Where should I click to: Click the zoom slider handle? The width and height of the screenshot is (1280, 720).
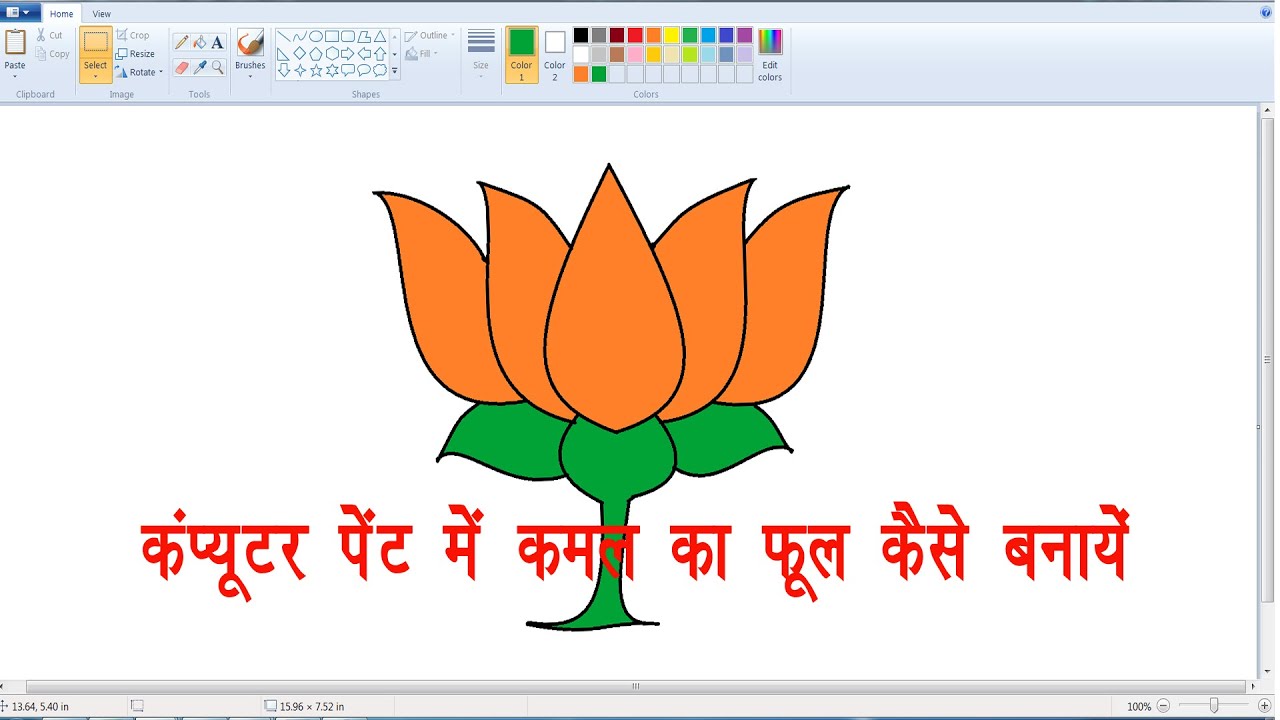pyautogui.click(x=1214, y=706)
